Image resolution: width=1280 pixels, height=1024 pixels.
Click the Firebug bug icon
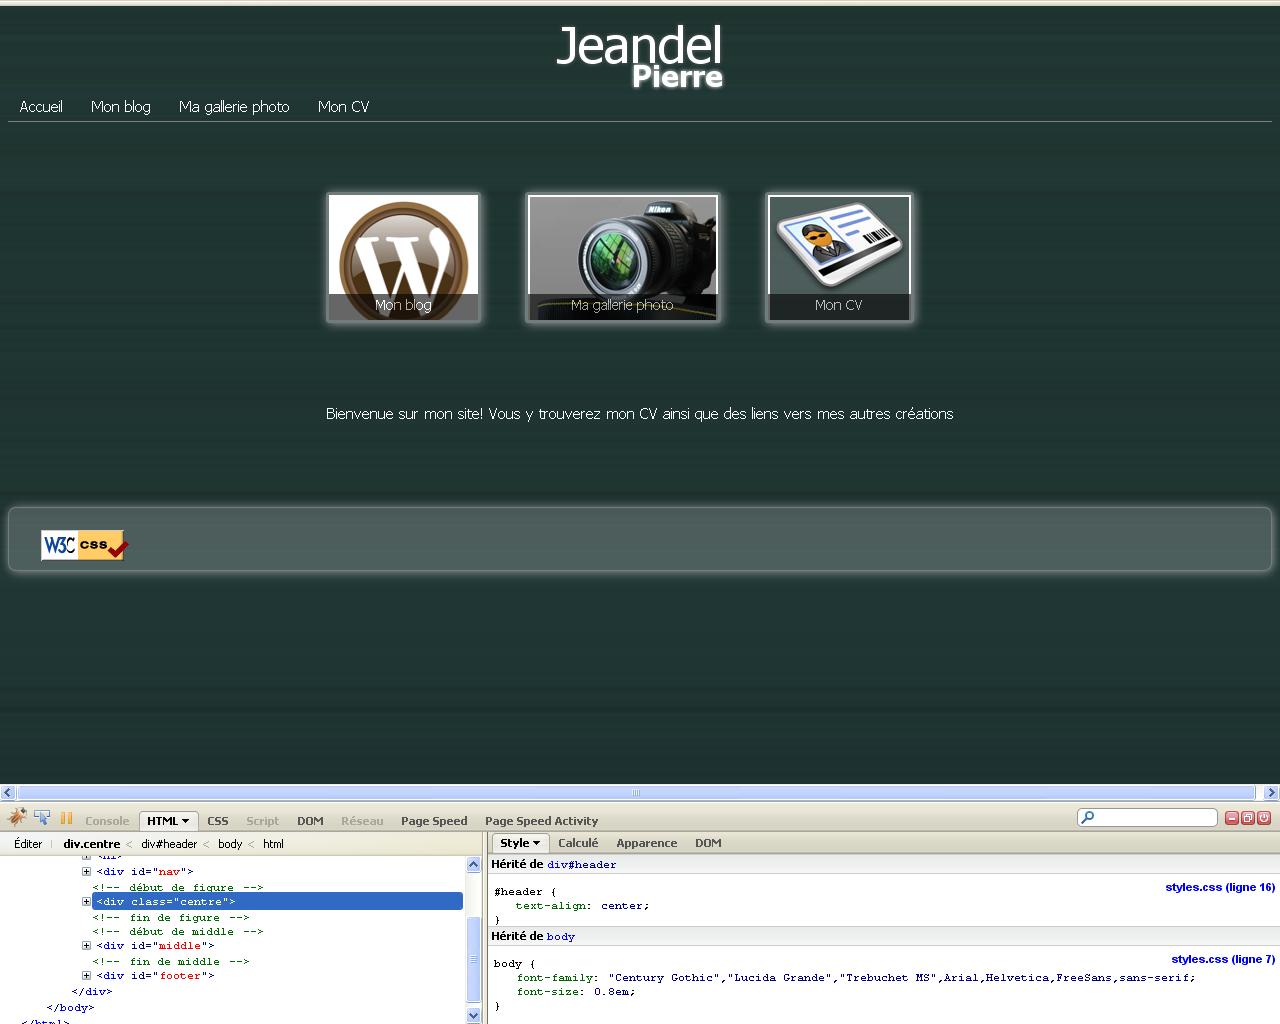[x=17, y=818]
